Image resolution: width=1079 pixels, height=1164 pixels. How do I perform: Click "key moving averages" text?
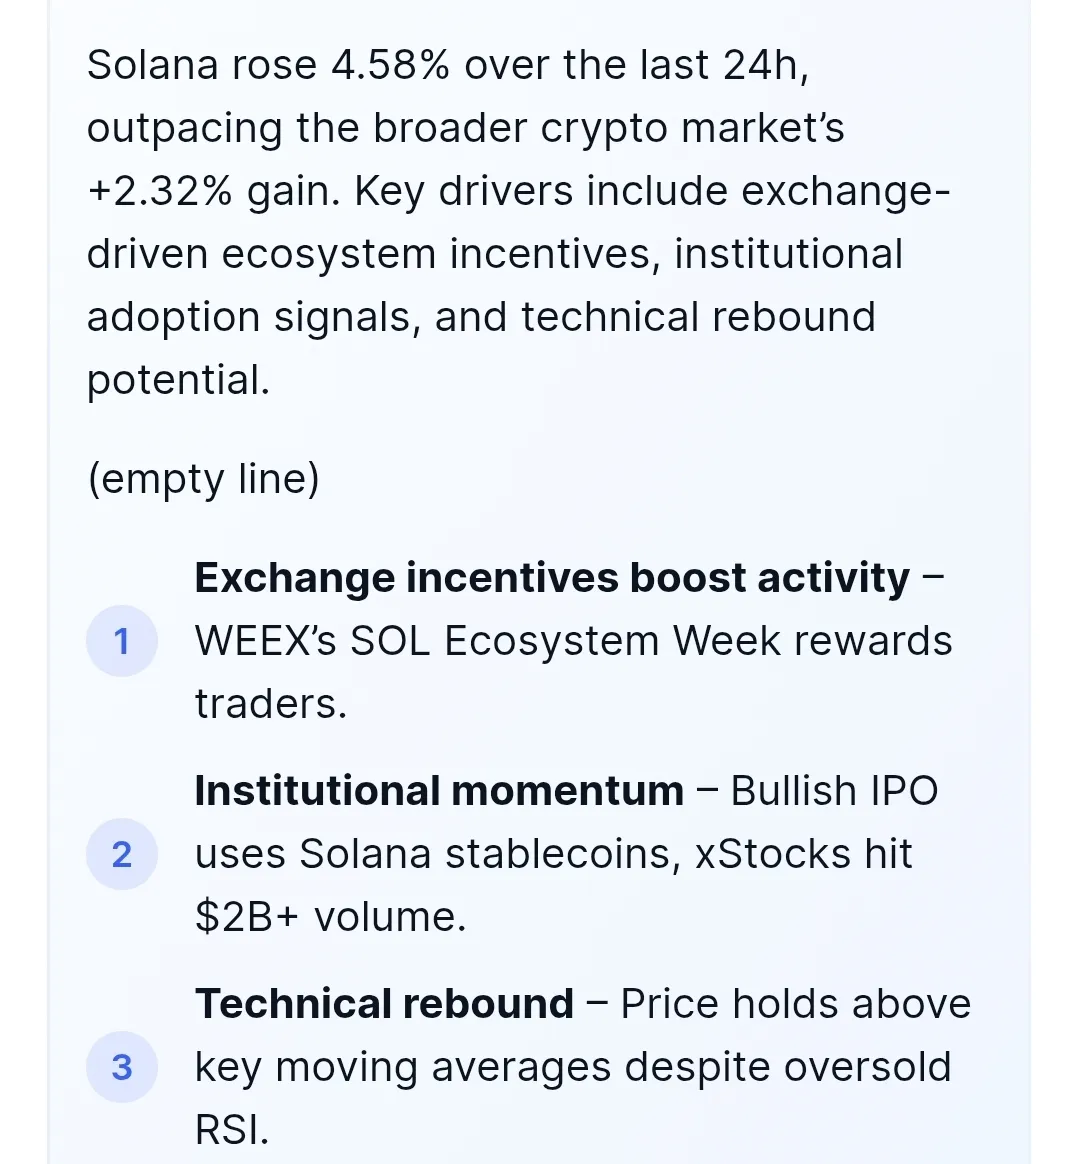coord(403,1067)
